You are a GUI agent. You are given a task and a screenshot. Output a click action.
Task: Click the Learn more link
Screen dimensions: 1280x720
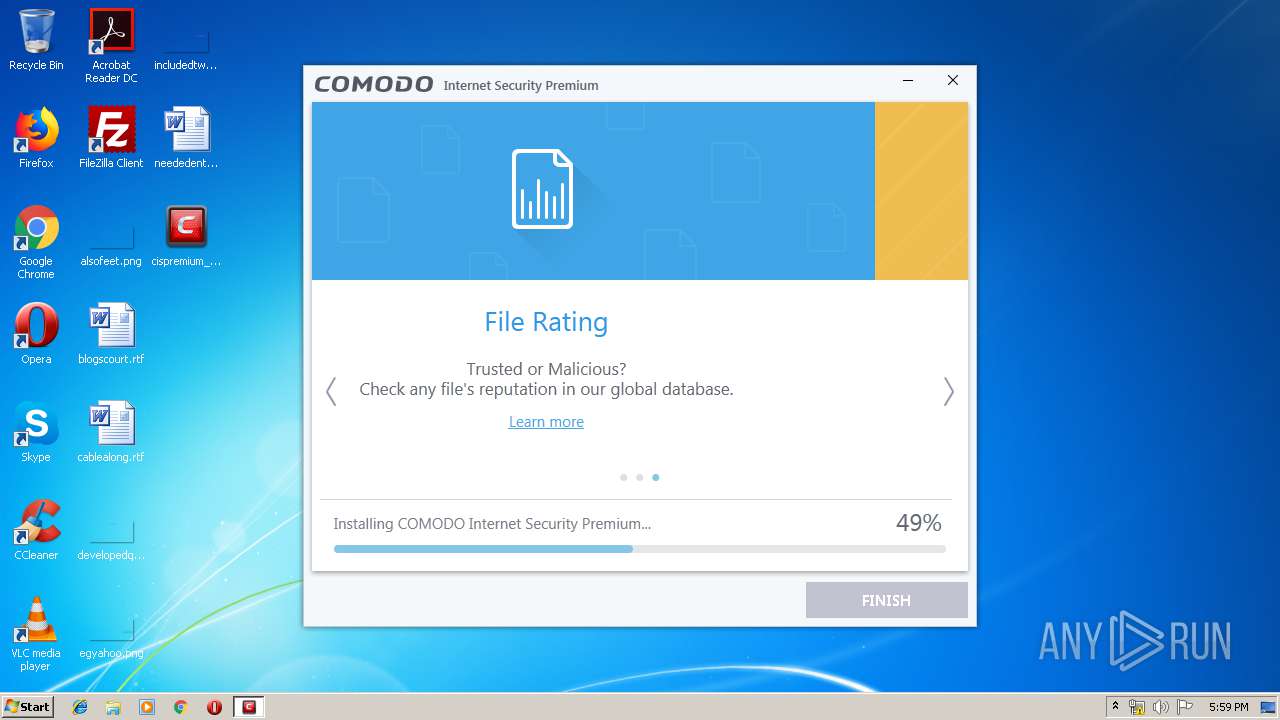[546, 422]
